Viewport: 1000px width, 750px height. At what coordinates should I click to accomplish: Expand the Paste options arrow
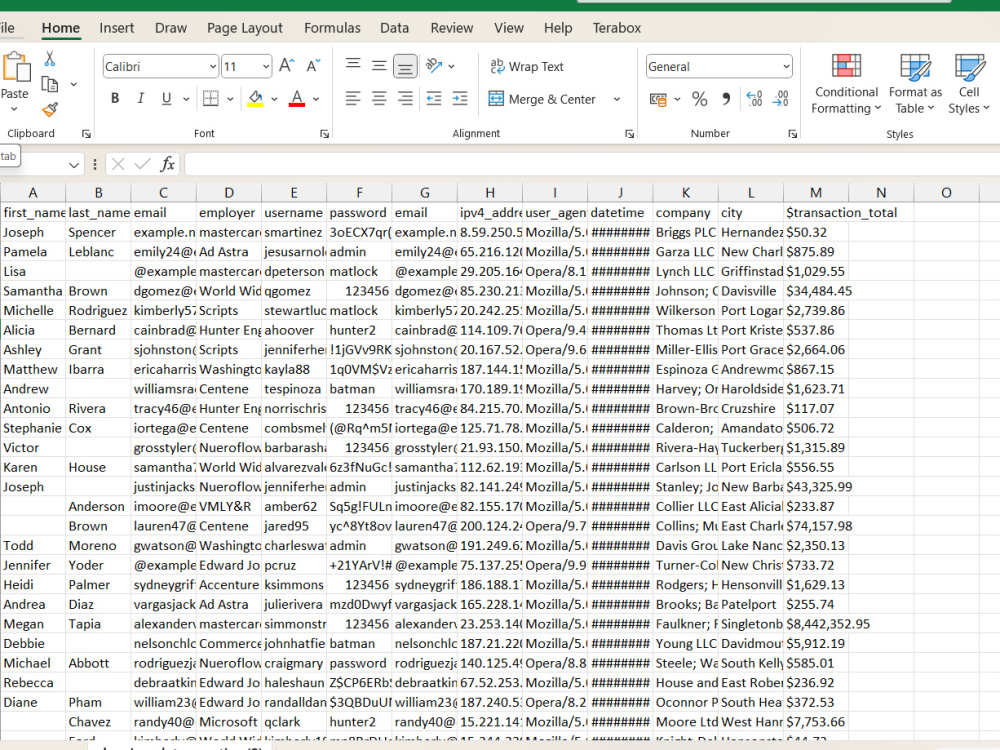pyautogui.click(x=14, y=109)
